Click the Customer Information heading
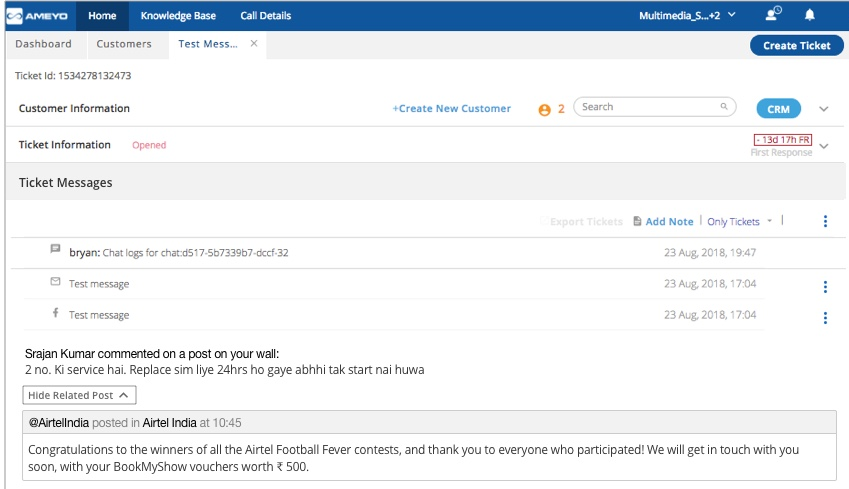 click(x=74, y=108)
